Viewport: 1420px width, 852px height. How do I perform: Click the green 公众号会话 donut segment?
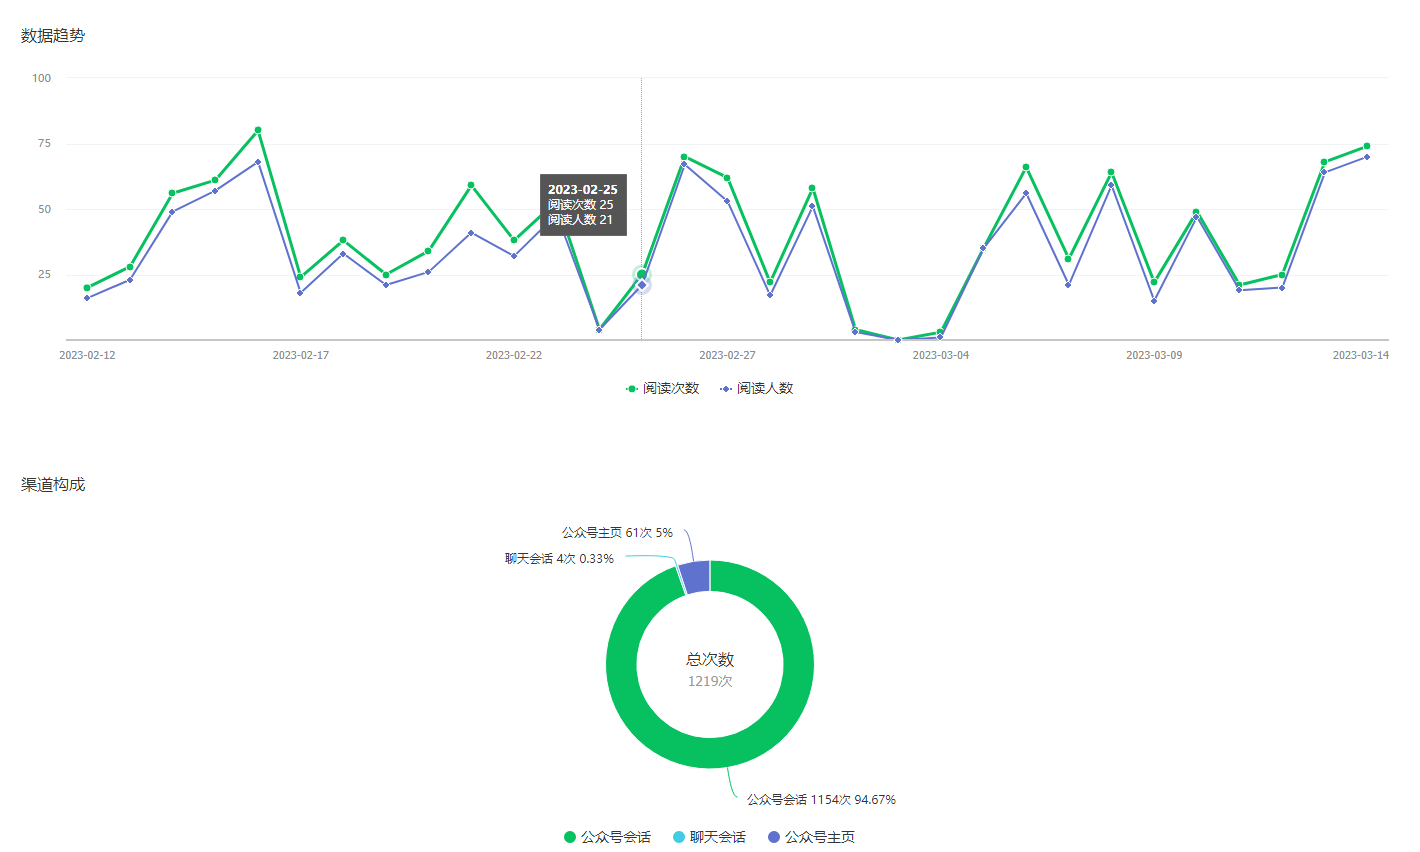[x=710, y=752]
